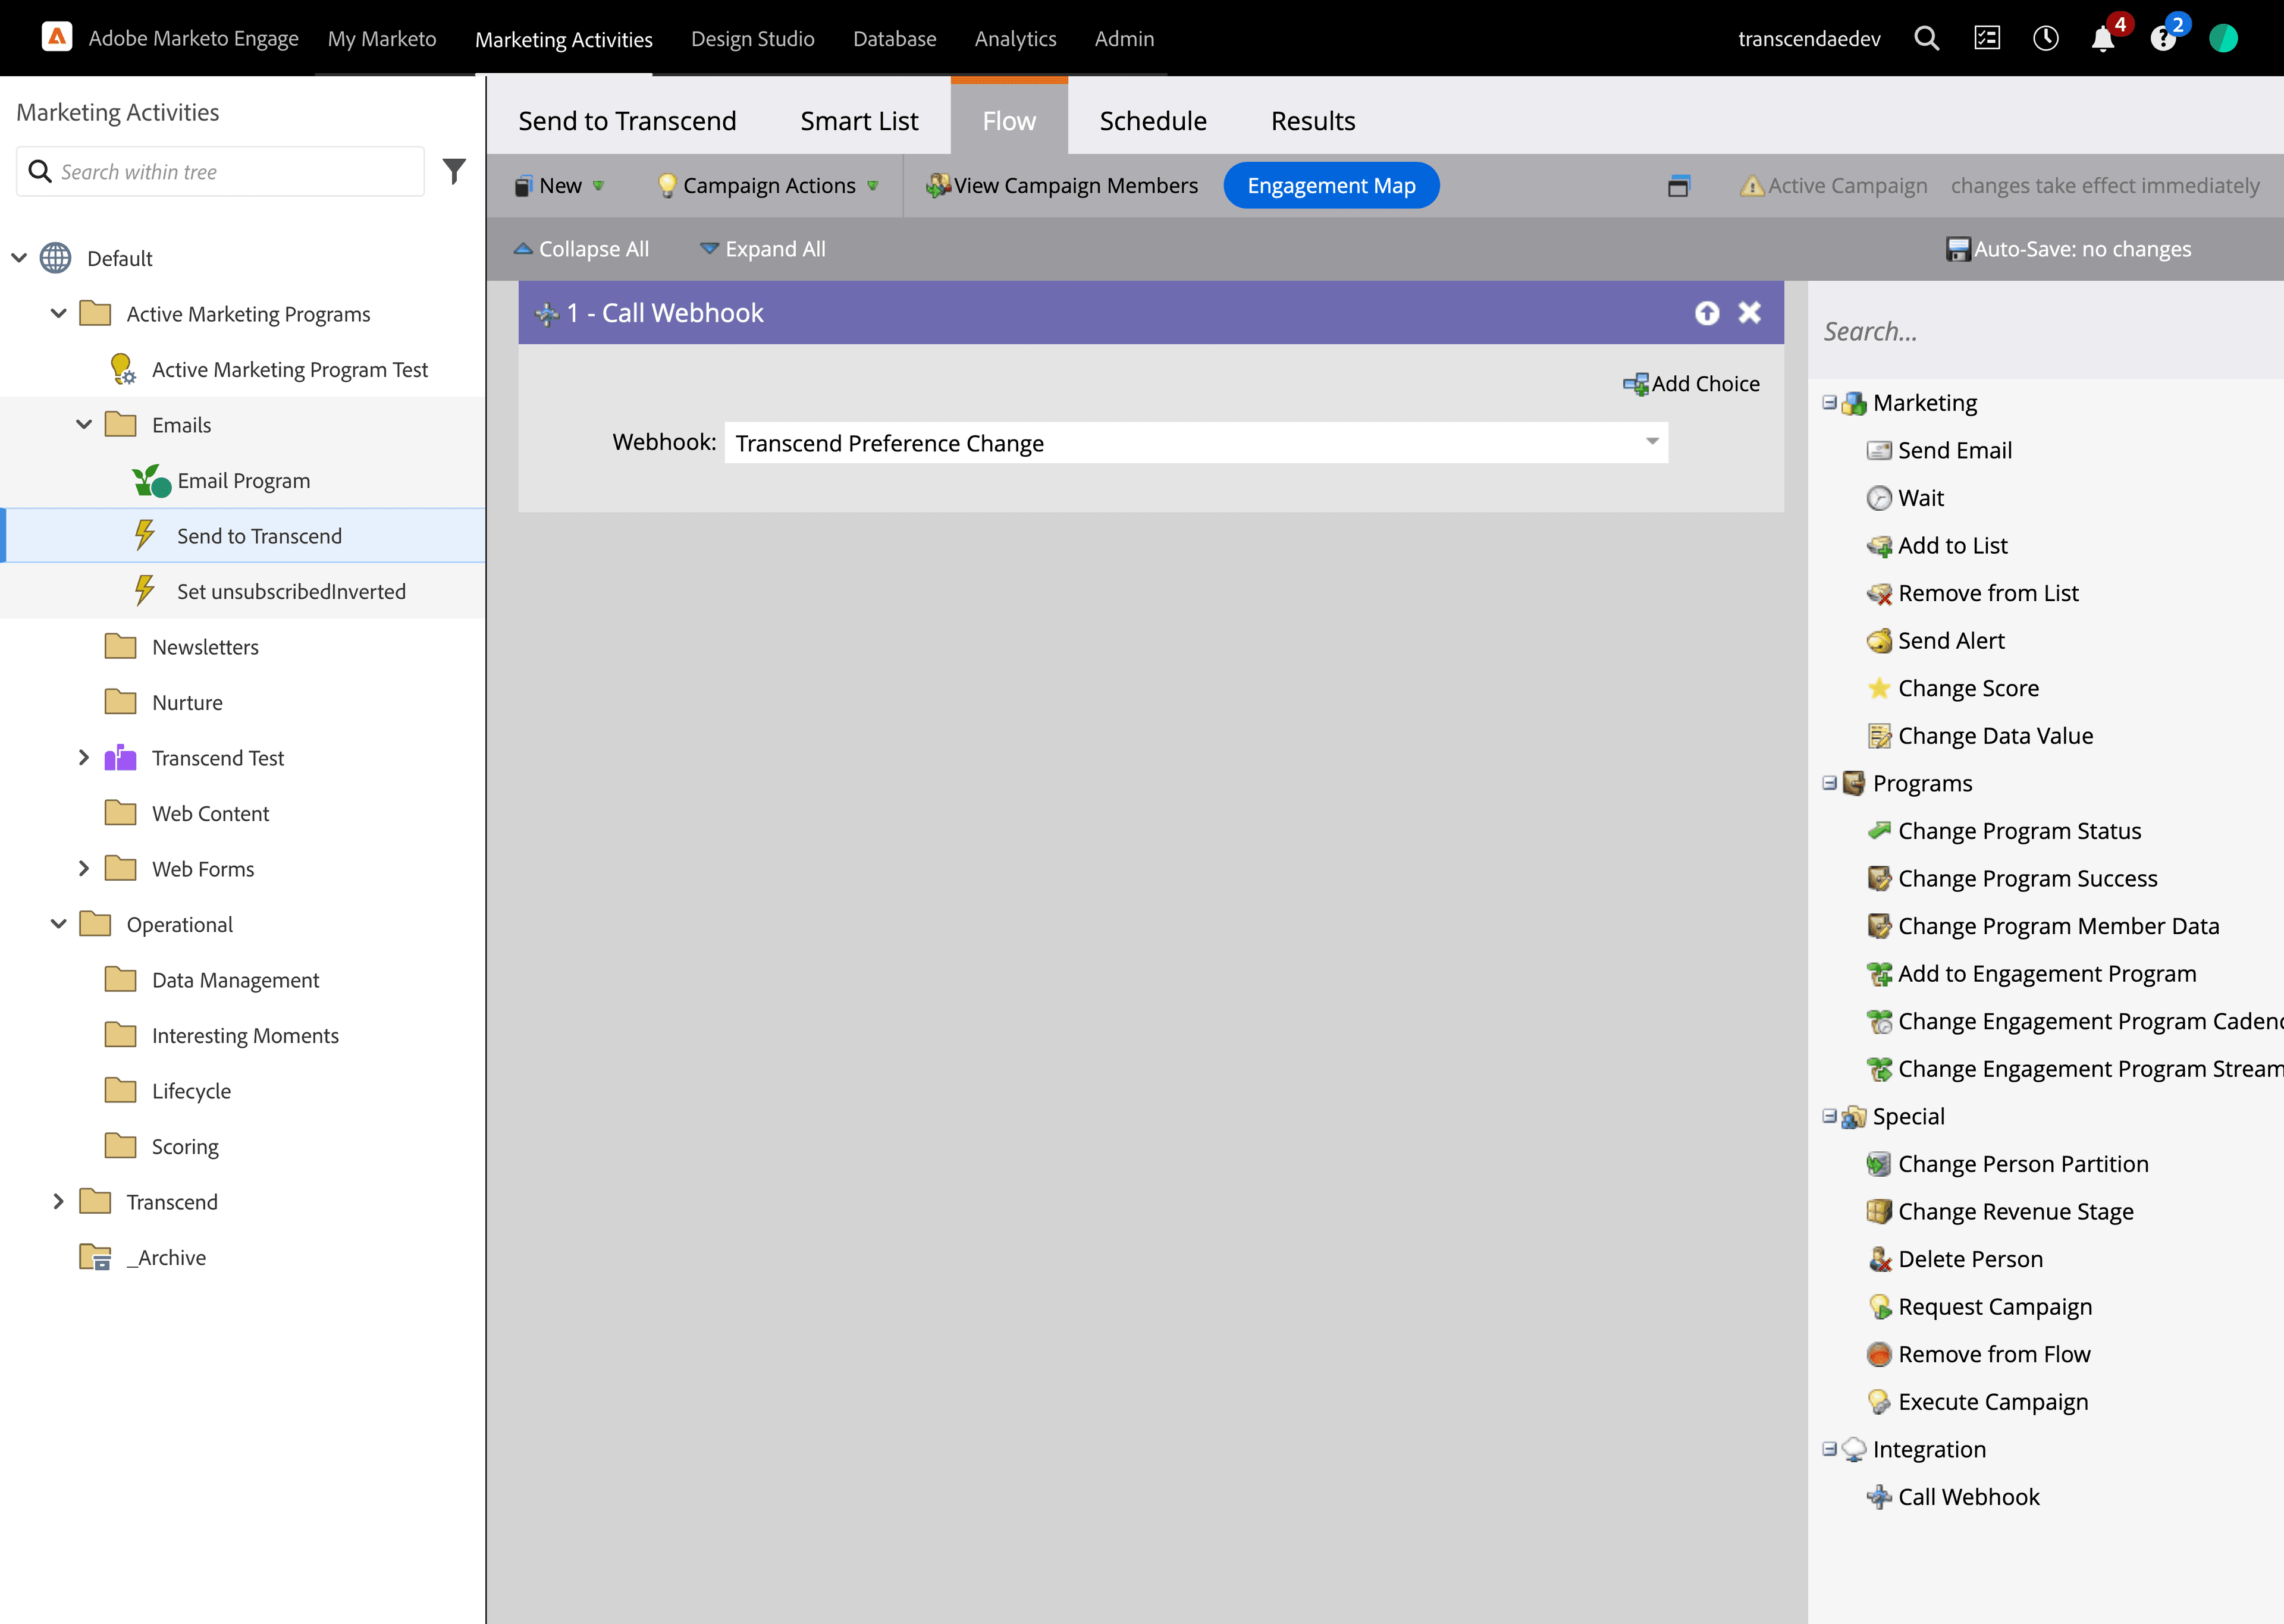The image size is (2284, 1624).
Task: Remove the Call Webhook flow step
Action: click(x=1749, y=313)
